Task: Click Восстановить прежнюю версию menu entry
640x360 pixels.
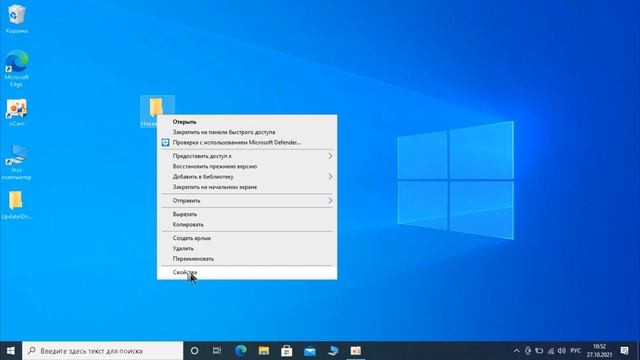Action: point(247,166)
